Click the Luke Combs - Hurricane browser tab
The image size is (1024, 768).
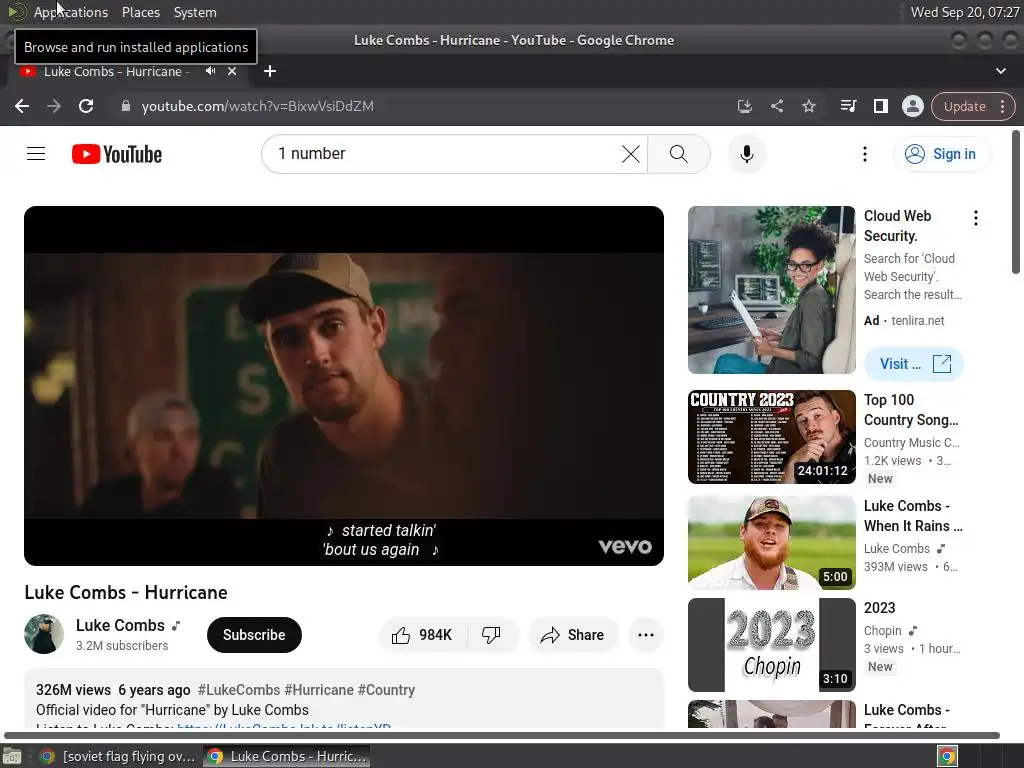click(116, 71)
